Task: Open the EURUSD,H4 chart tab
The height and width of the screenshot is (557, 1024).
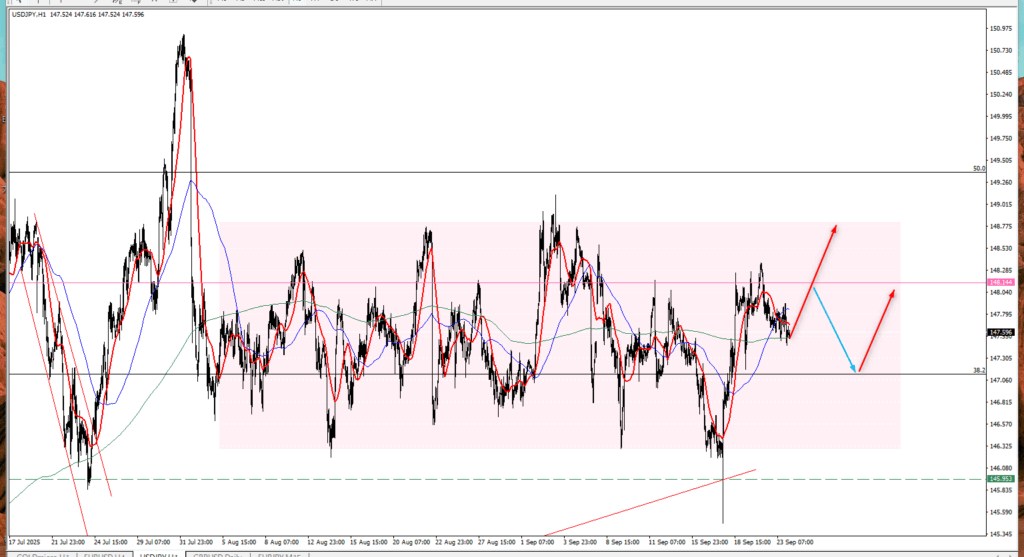Action: 103,553
